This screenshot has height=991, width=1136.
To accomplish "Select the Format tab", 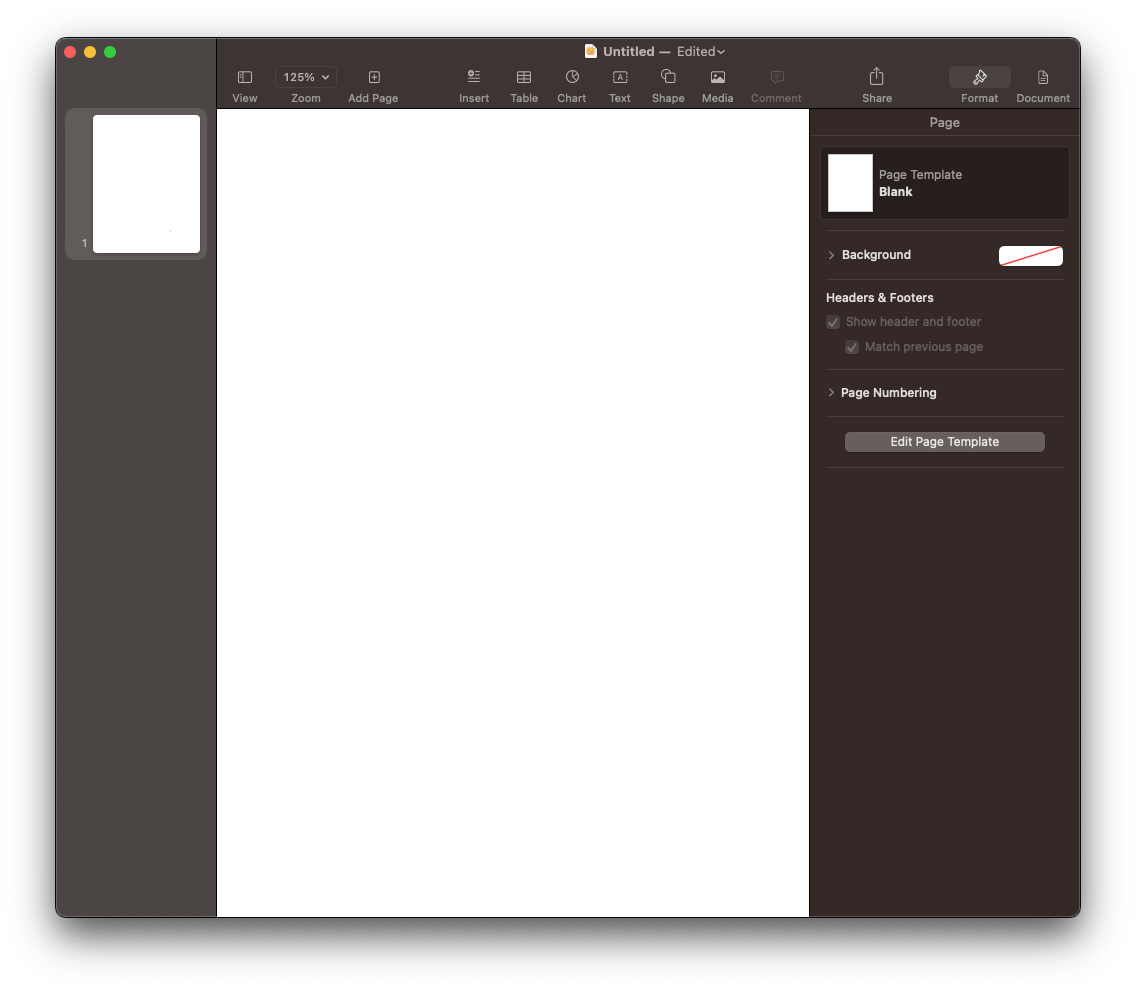I will (979, 84).
